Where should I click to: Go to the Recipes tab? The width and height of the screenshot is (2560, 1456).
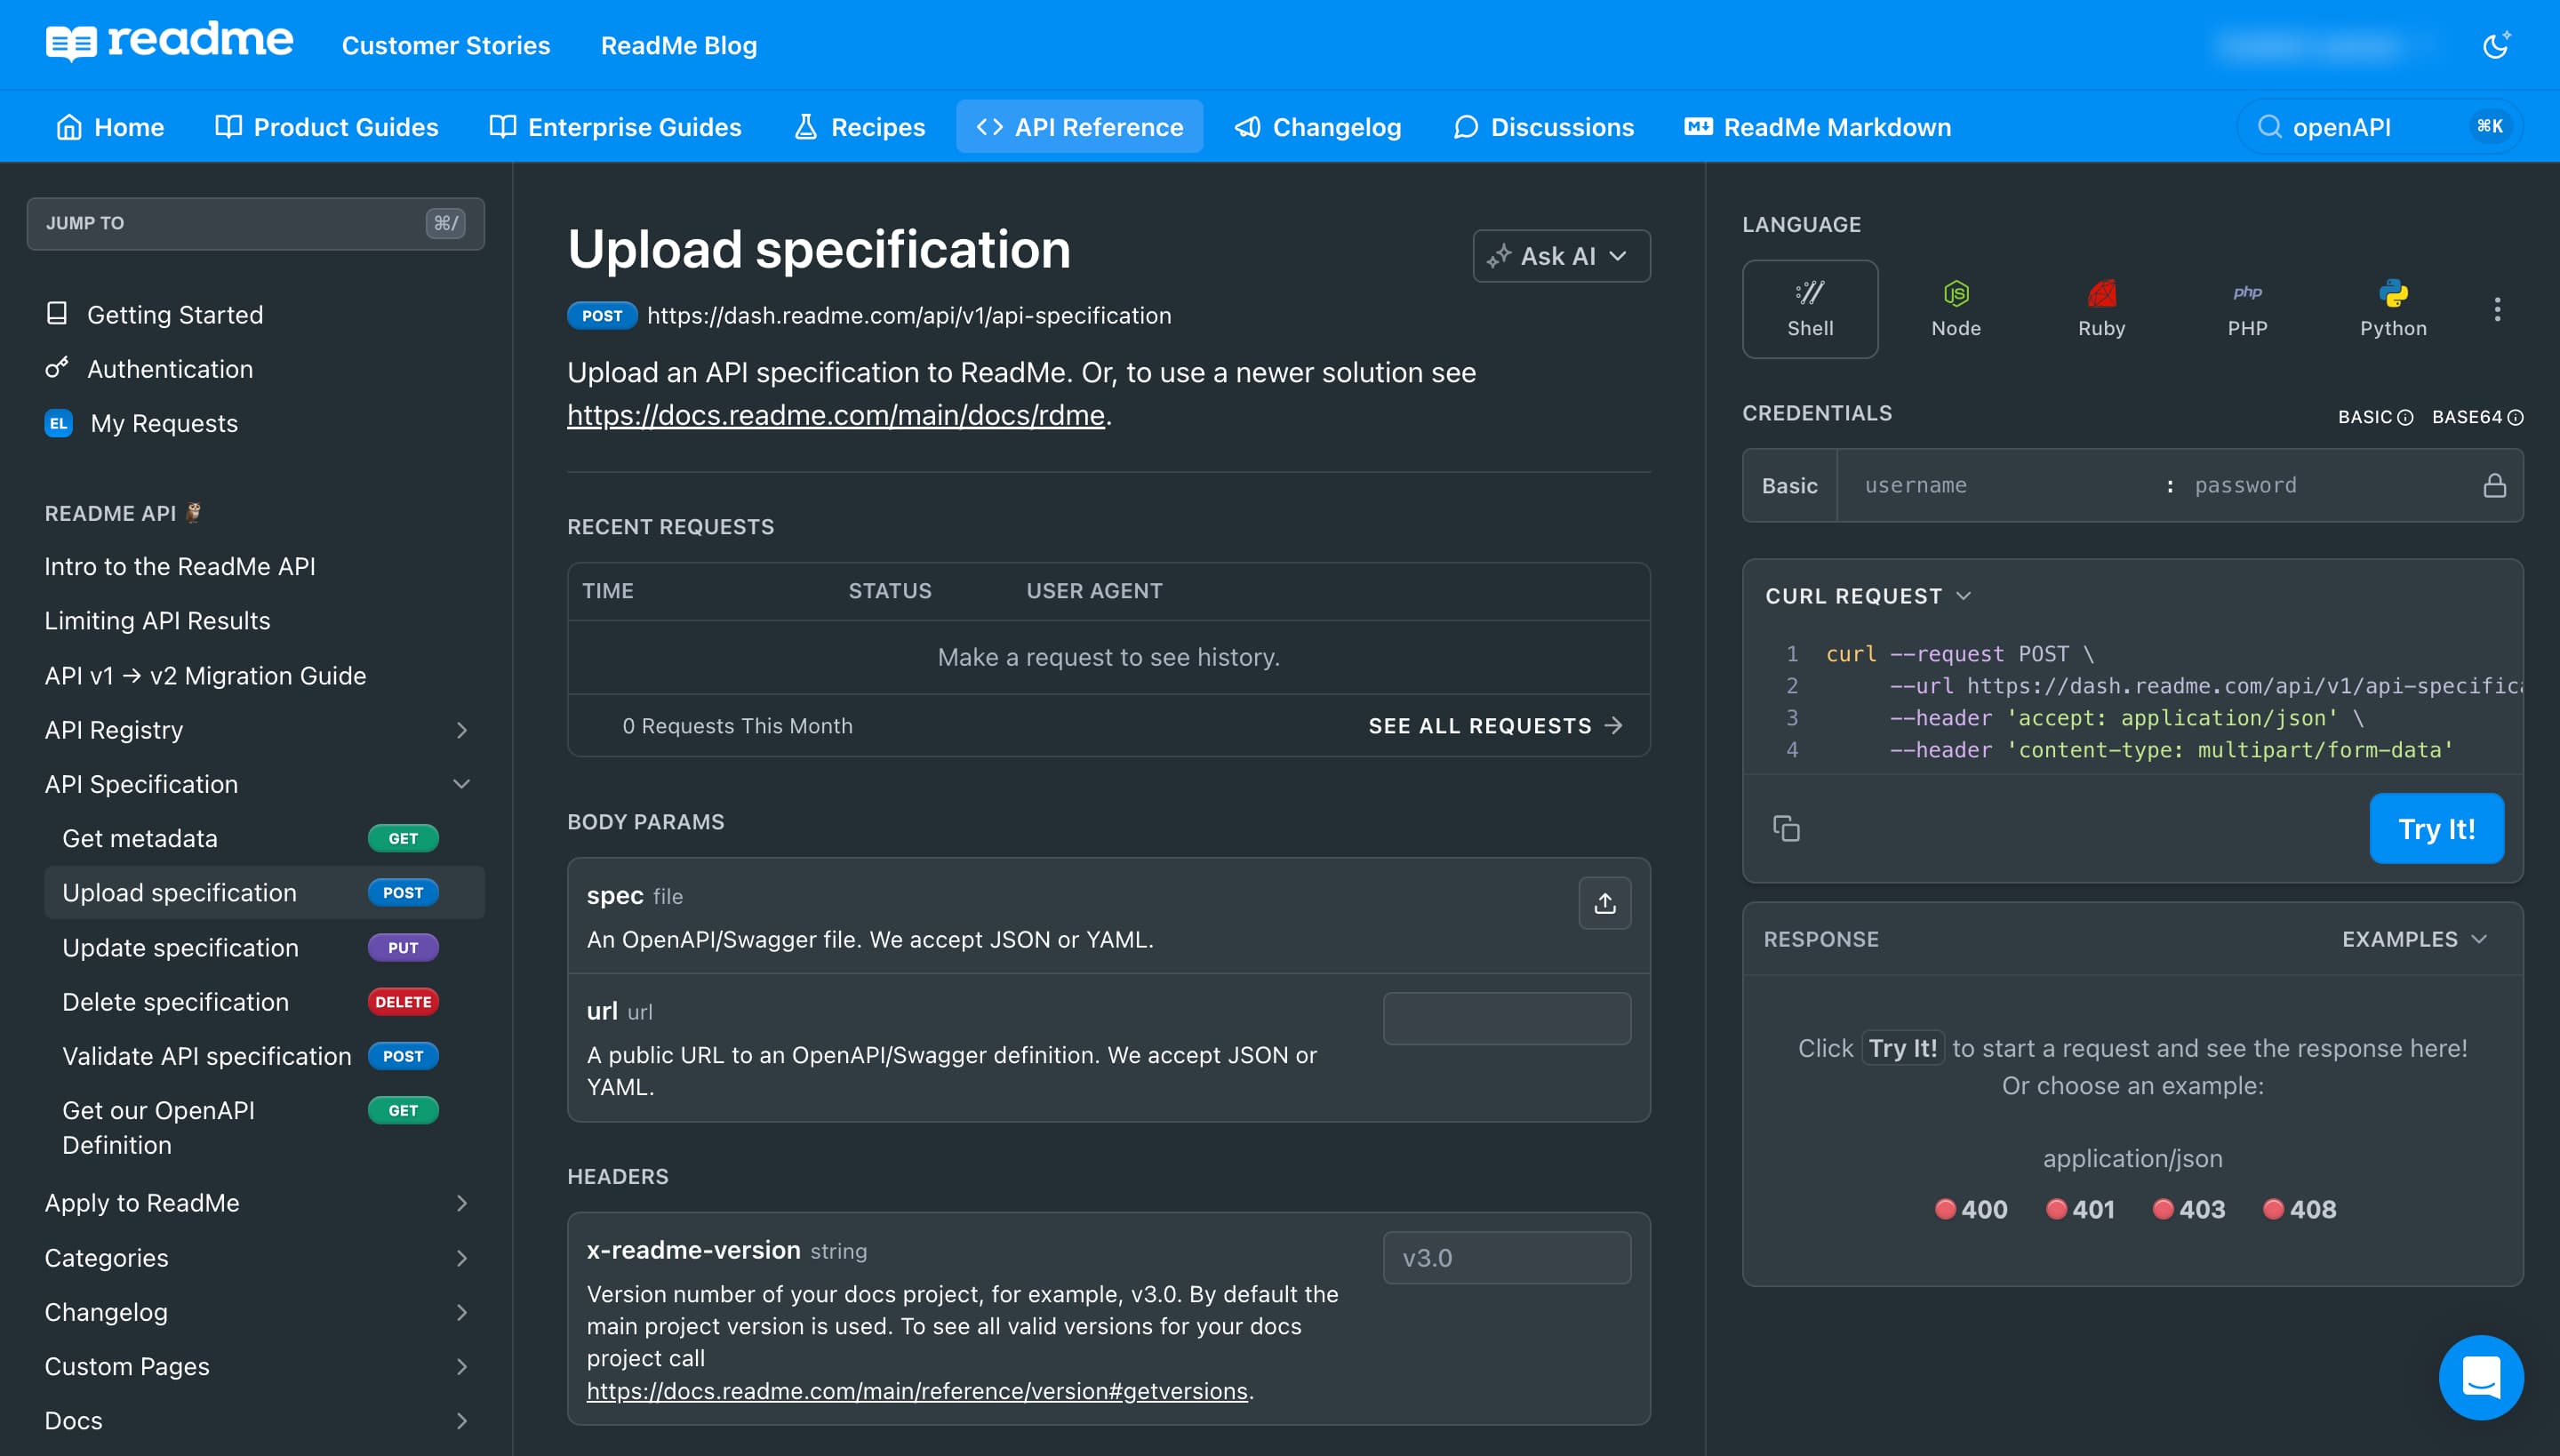[859, 127]
